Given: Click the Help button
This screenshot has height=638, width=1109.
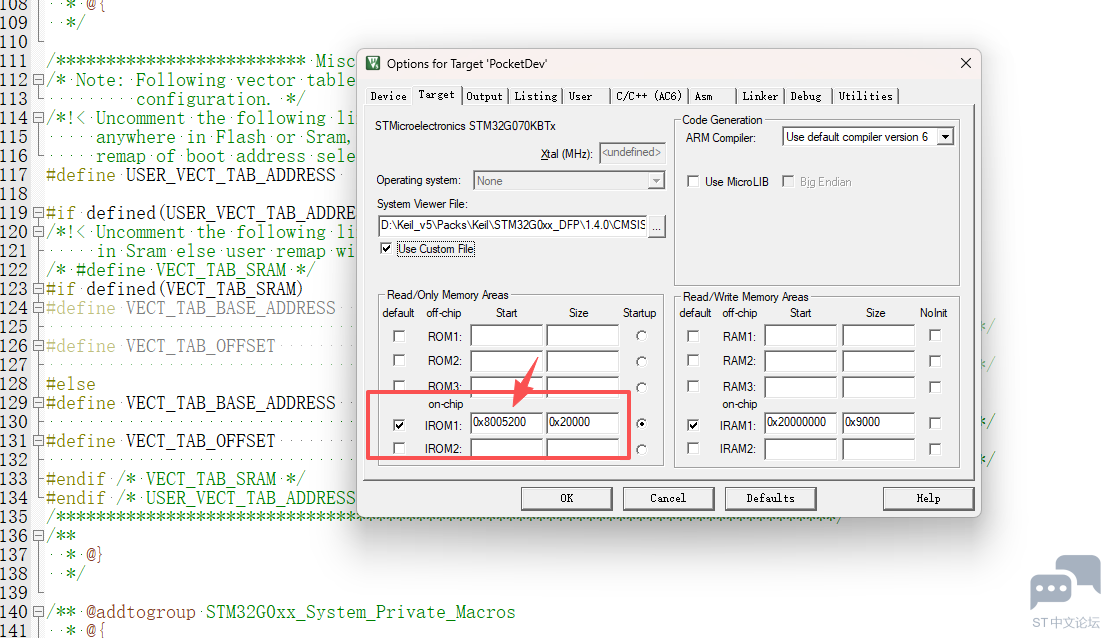Looking at the screenshot, I should click(x=928, y=499).
